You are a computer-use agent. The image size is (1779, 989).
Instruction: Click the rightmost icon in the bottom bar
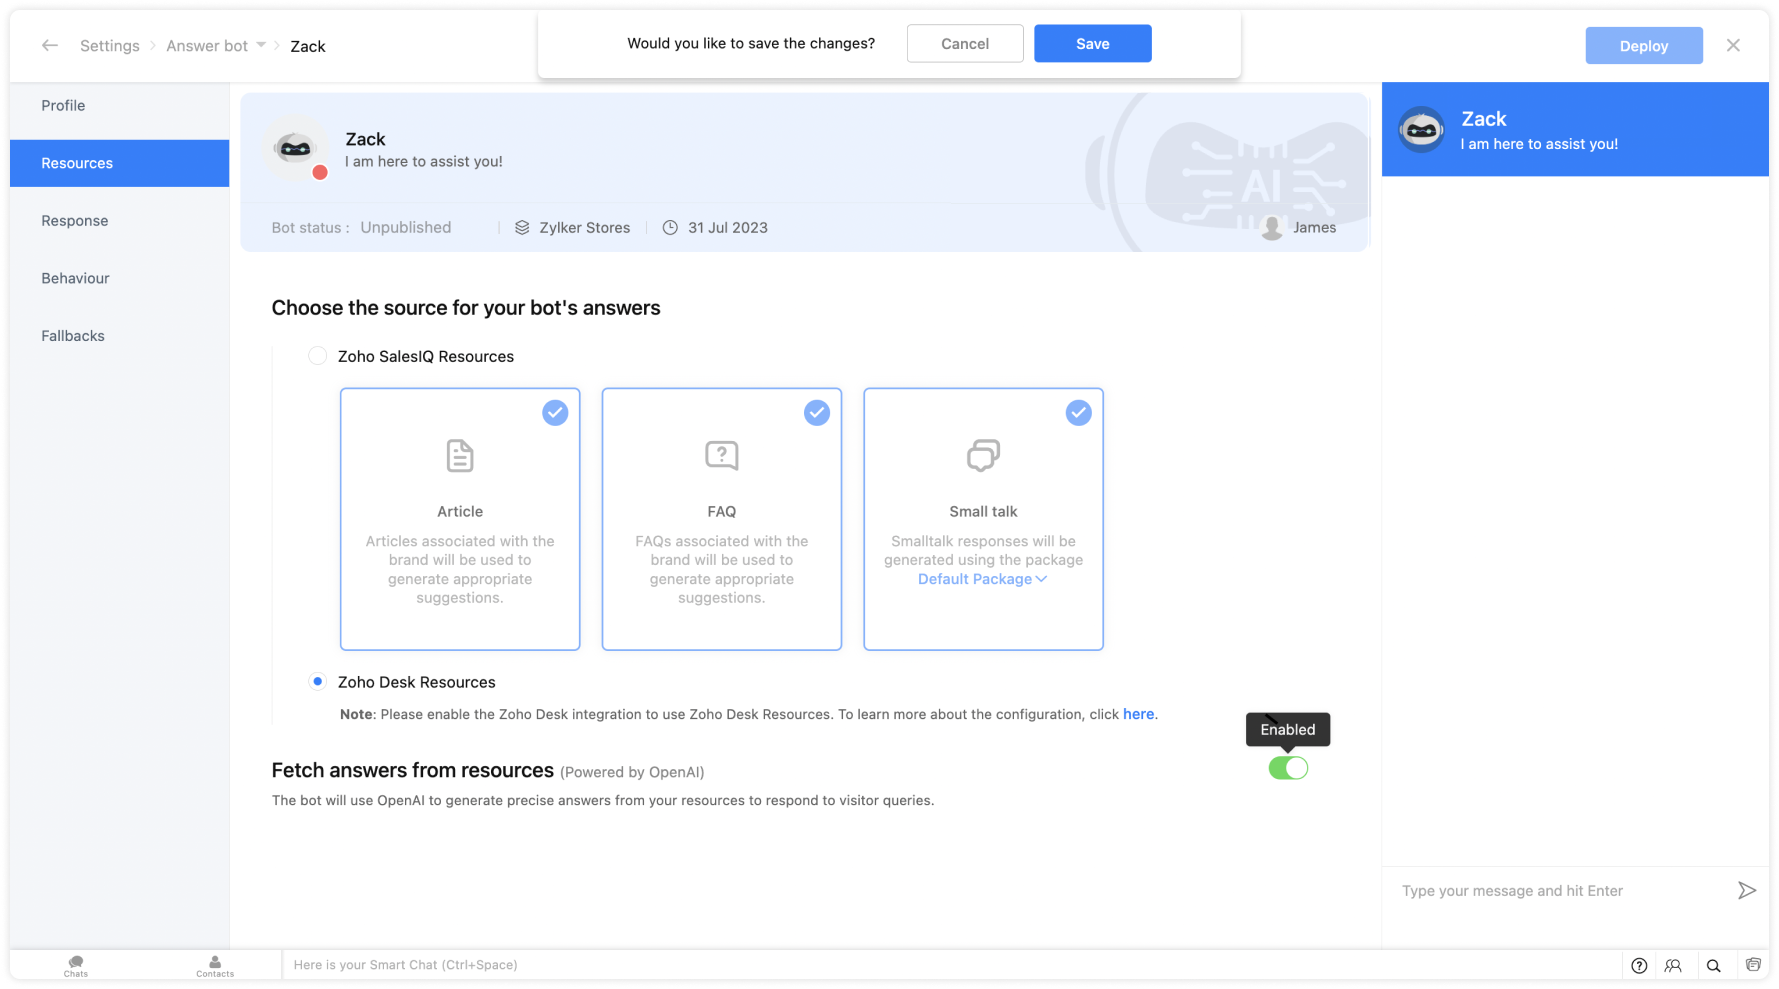1753,965
